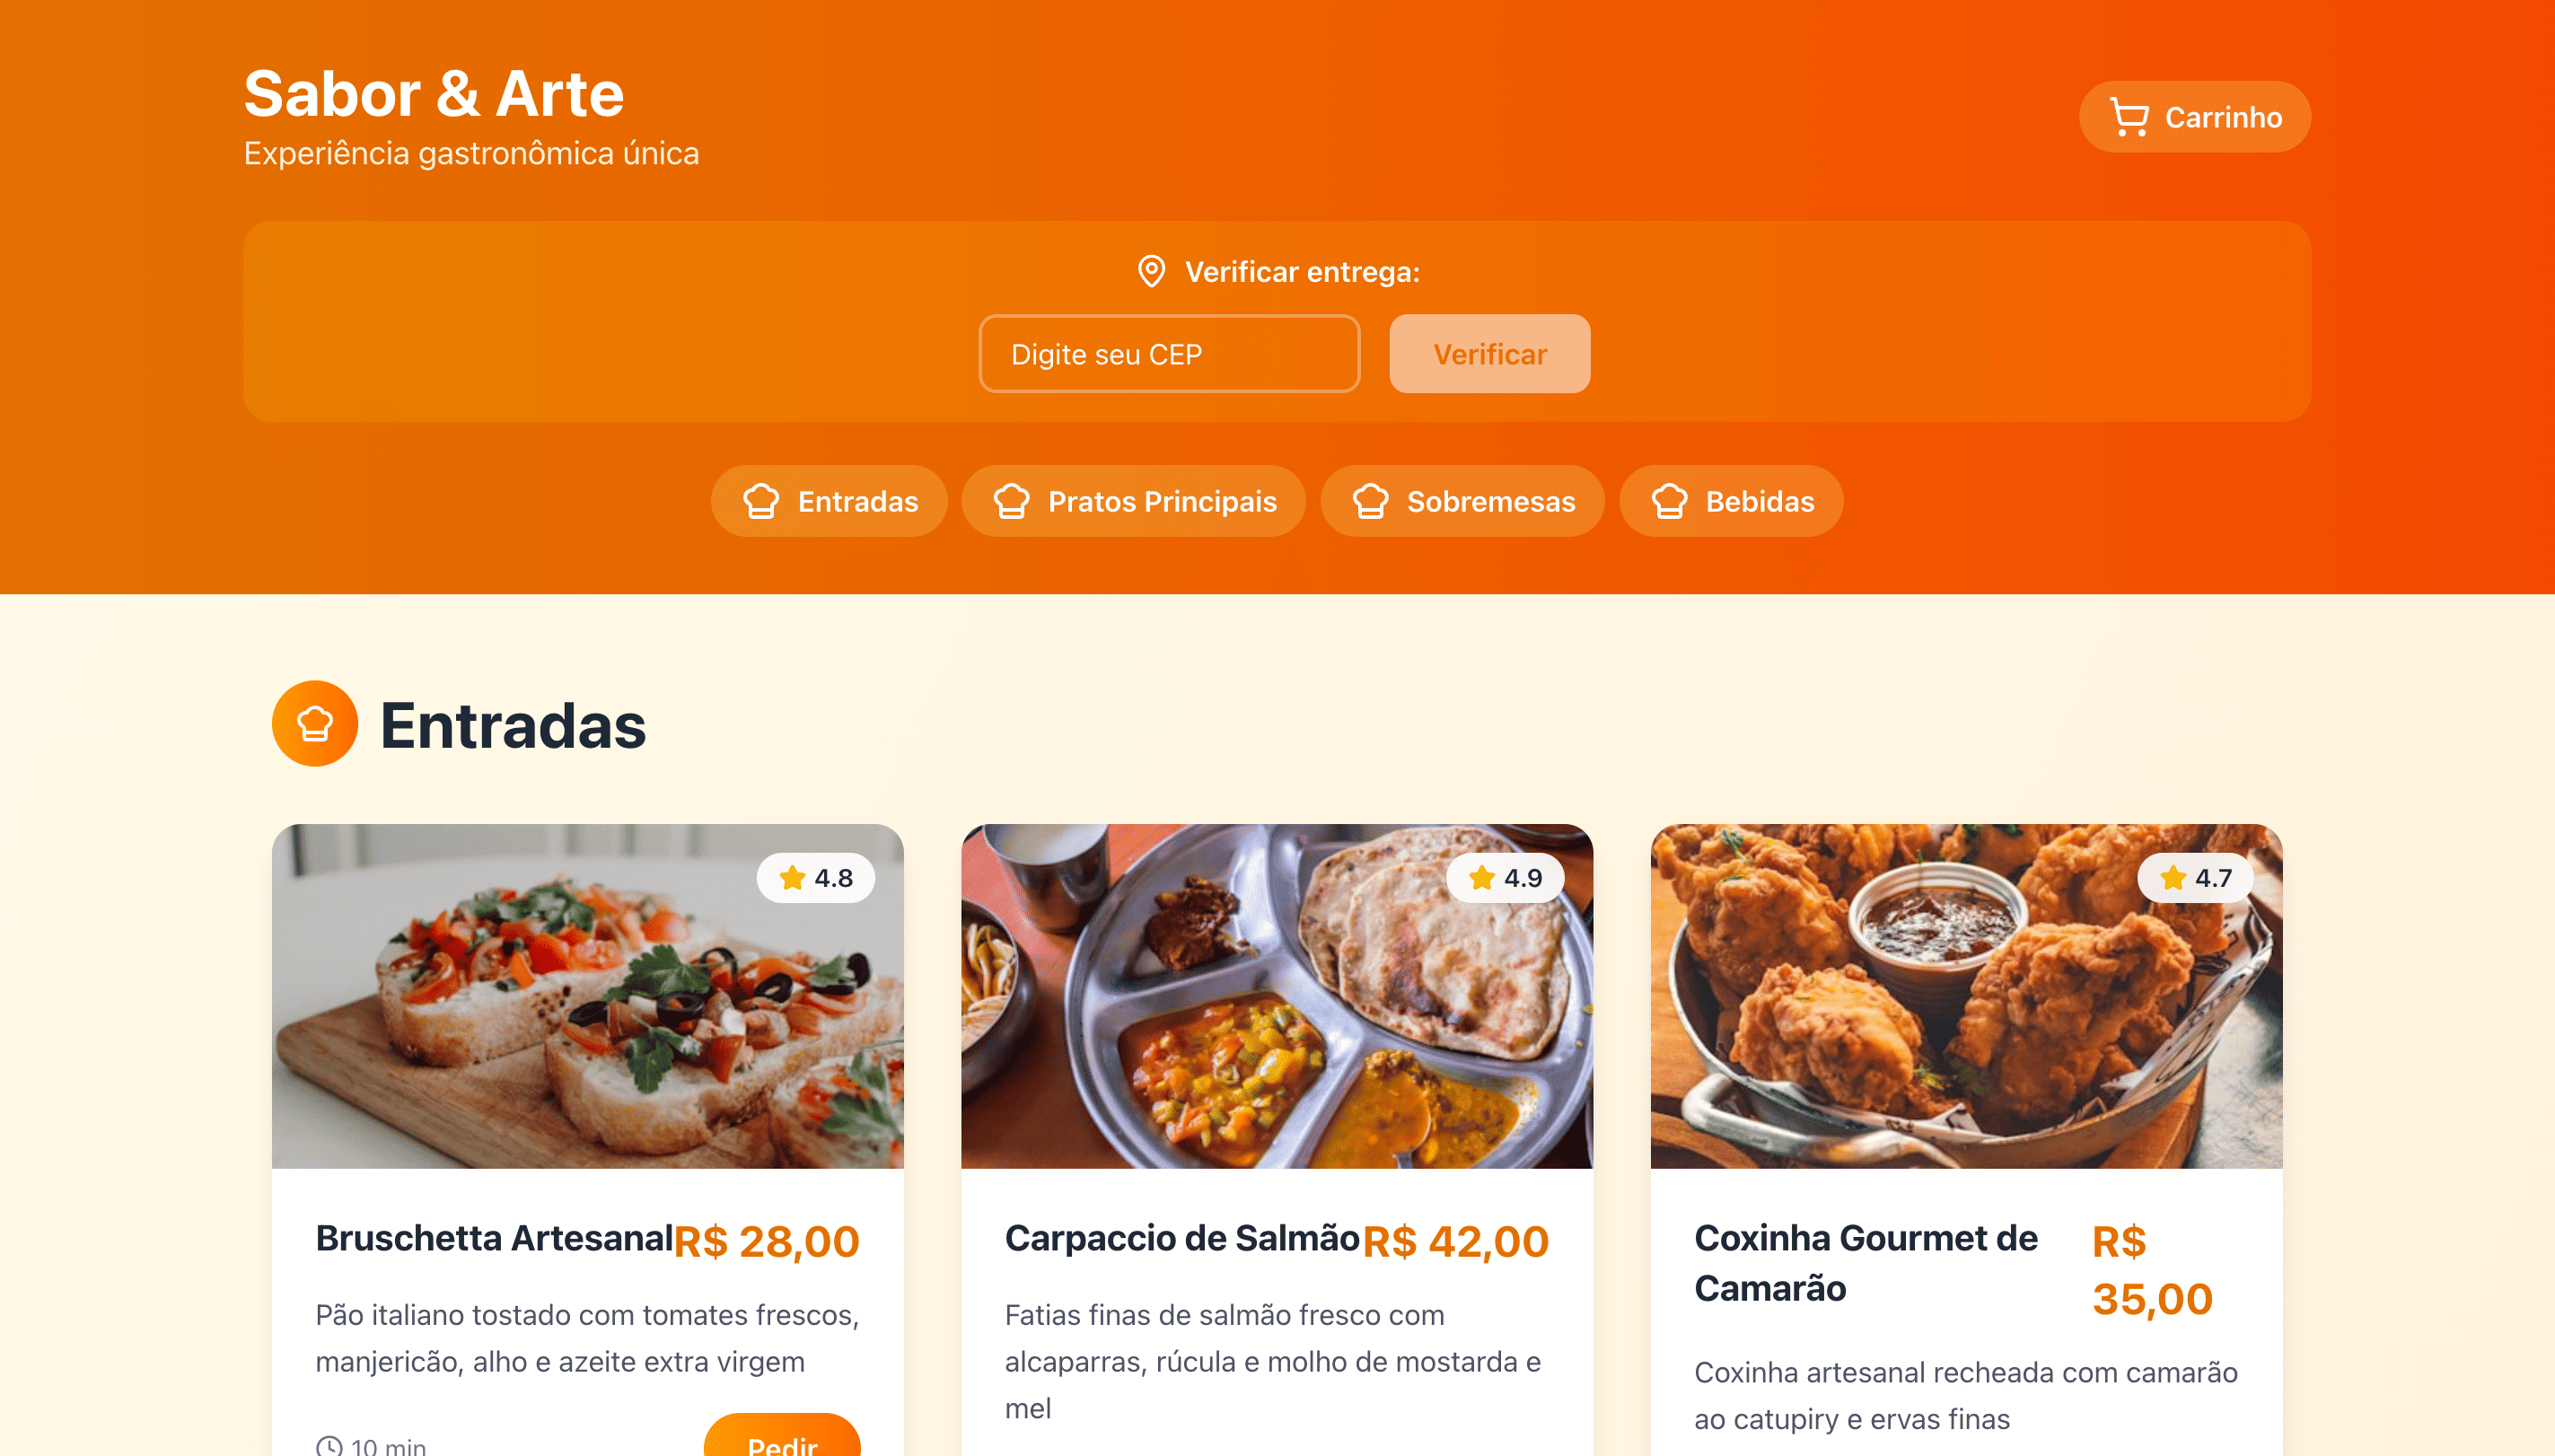Click the clock icon by 10 min
This screenshot has height=1456, width=2555.
(x=329, y=1446)
